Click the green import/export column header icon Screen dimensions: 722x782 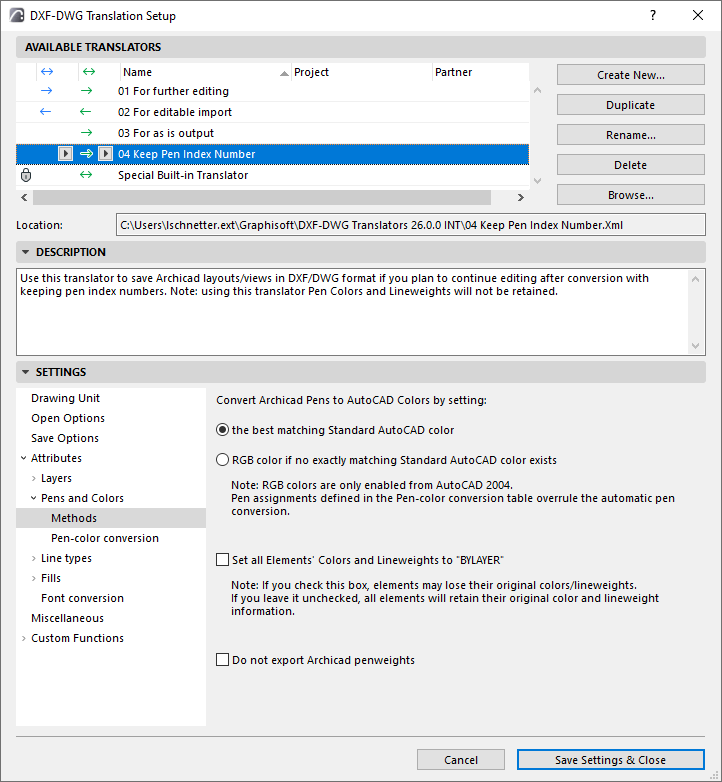[89, 72]
